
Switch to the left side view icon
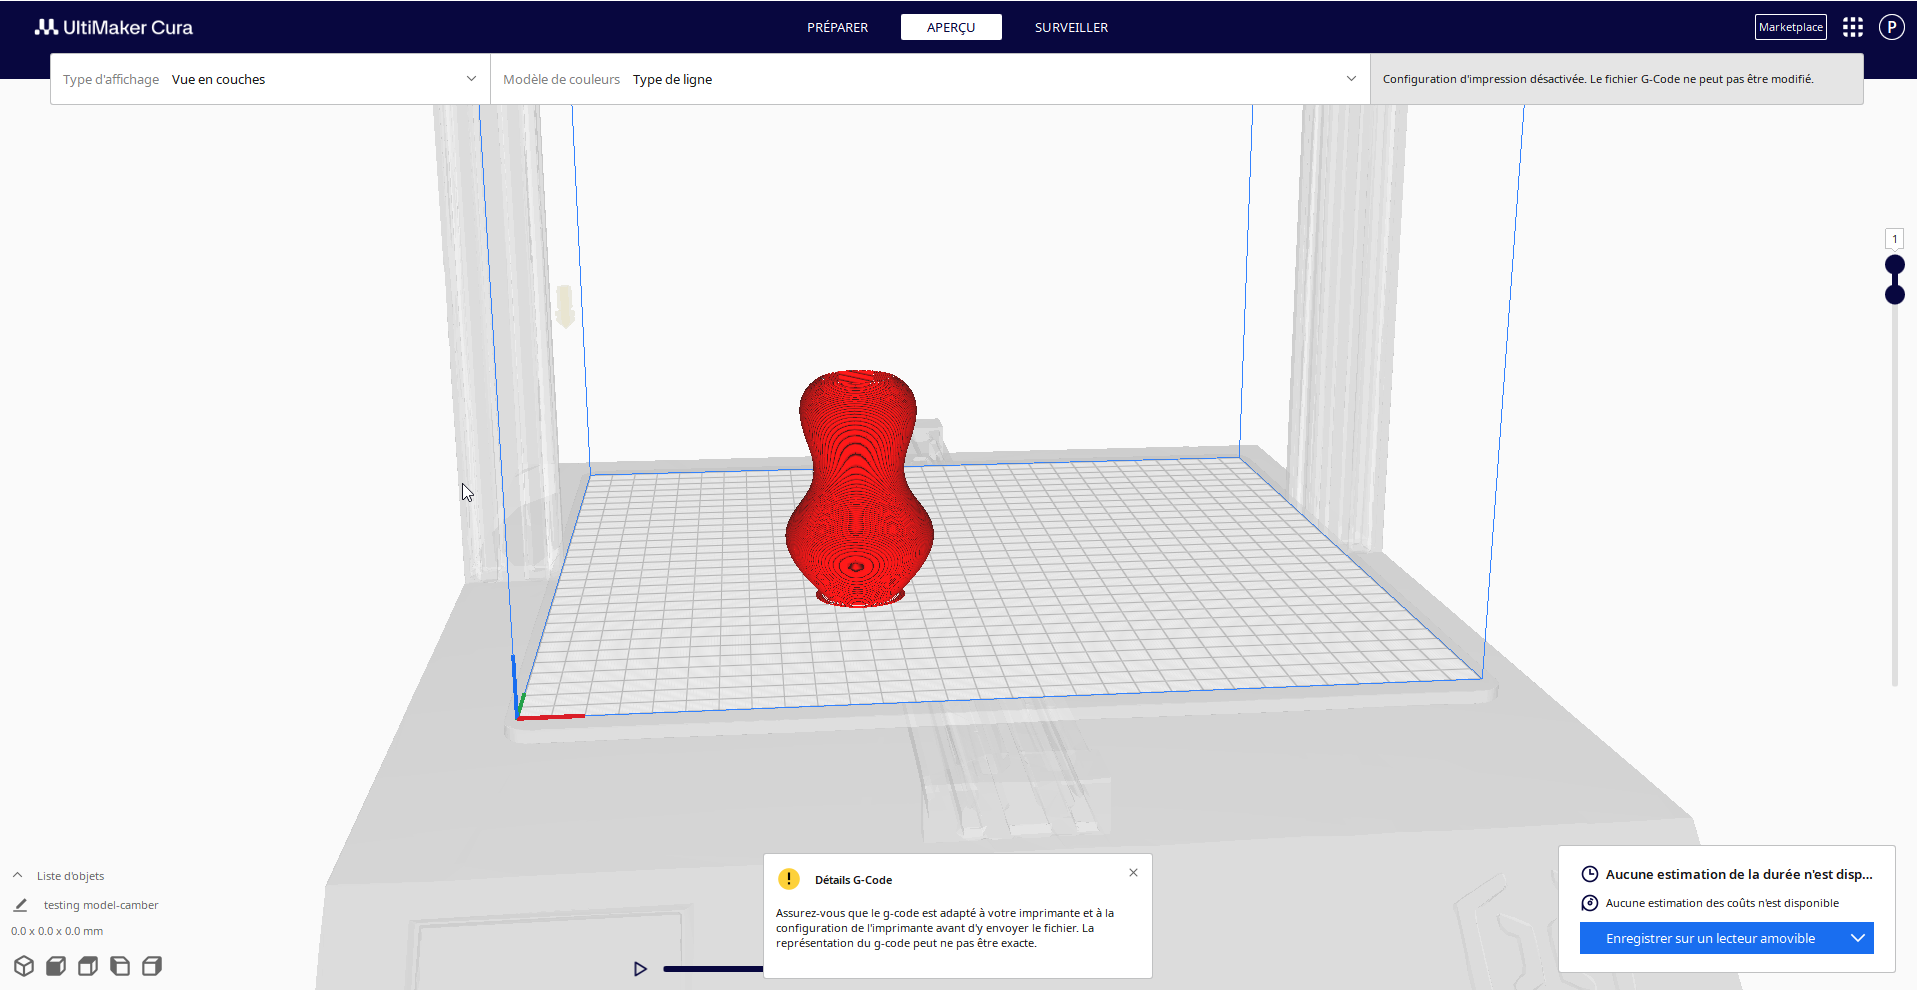tap(120, 966)
